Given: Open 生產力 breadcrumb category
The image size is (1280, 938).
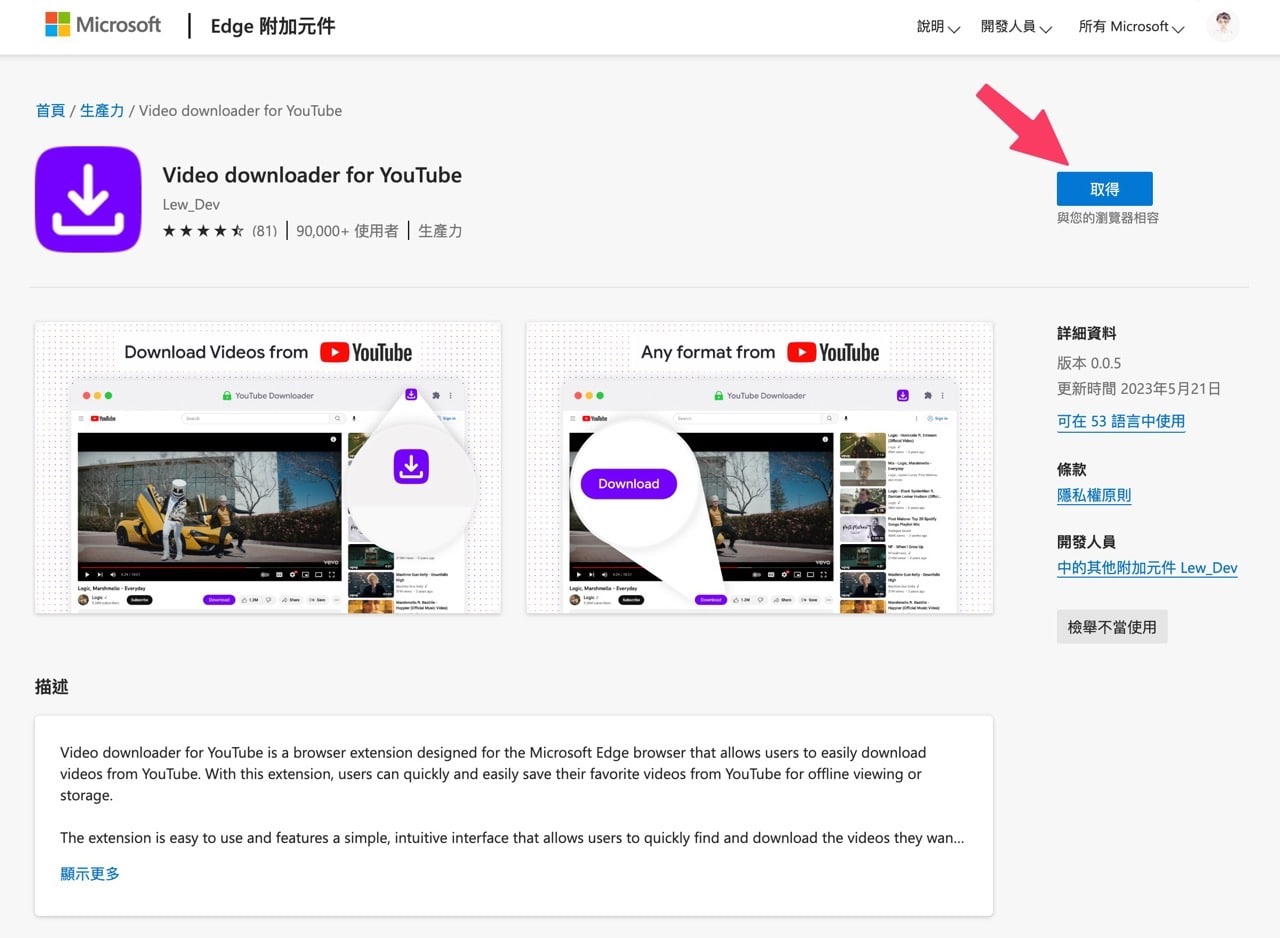Looking at the screenshot, I should point(102,110).
